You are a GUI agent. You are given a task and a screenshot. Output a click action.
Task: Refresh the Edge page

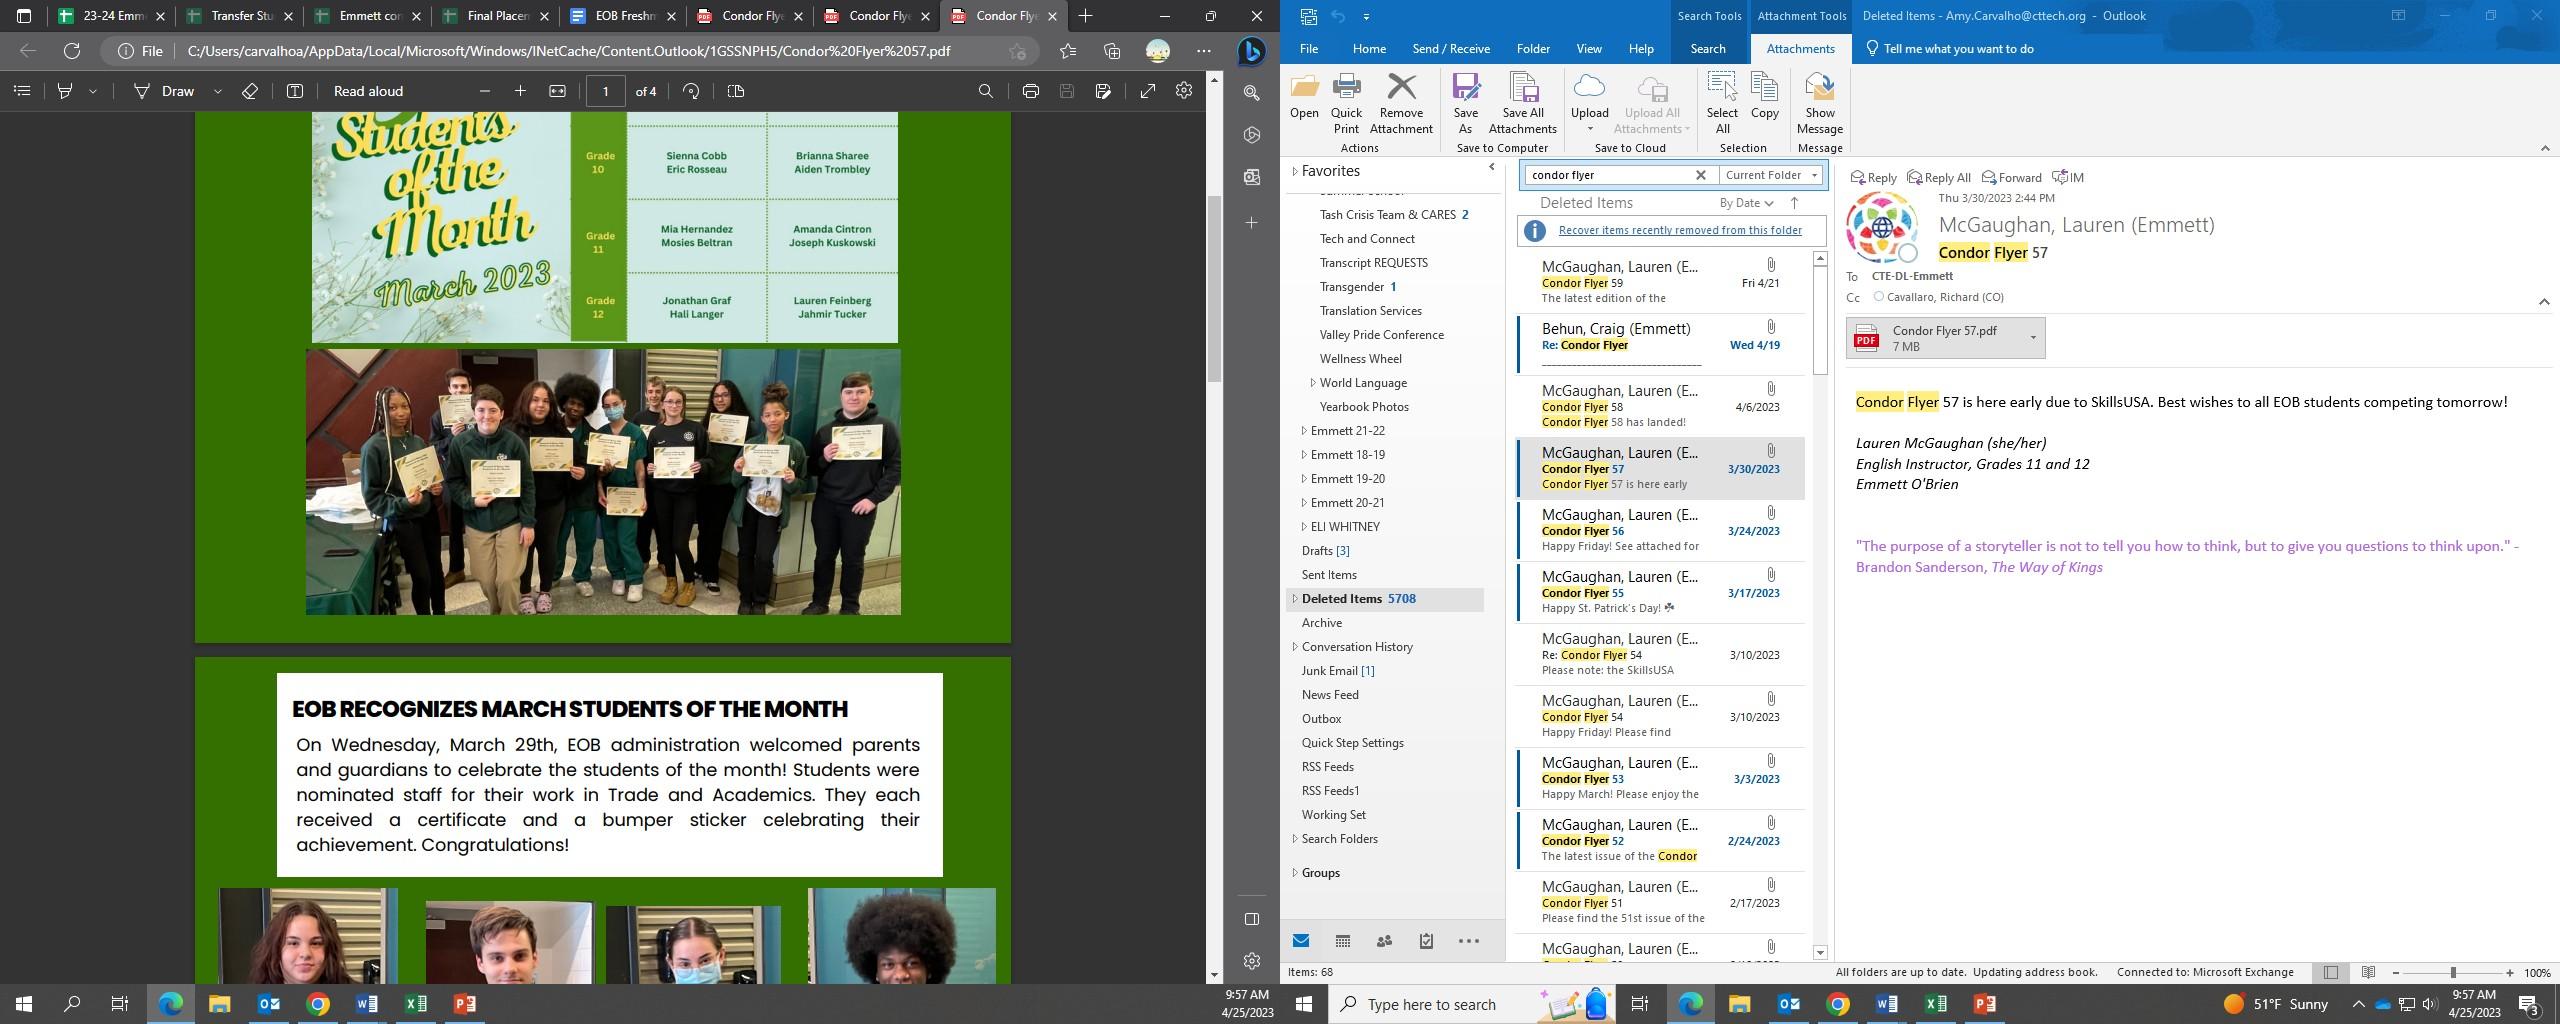pyautogui.click(x=72, y=51)
